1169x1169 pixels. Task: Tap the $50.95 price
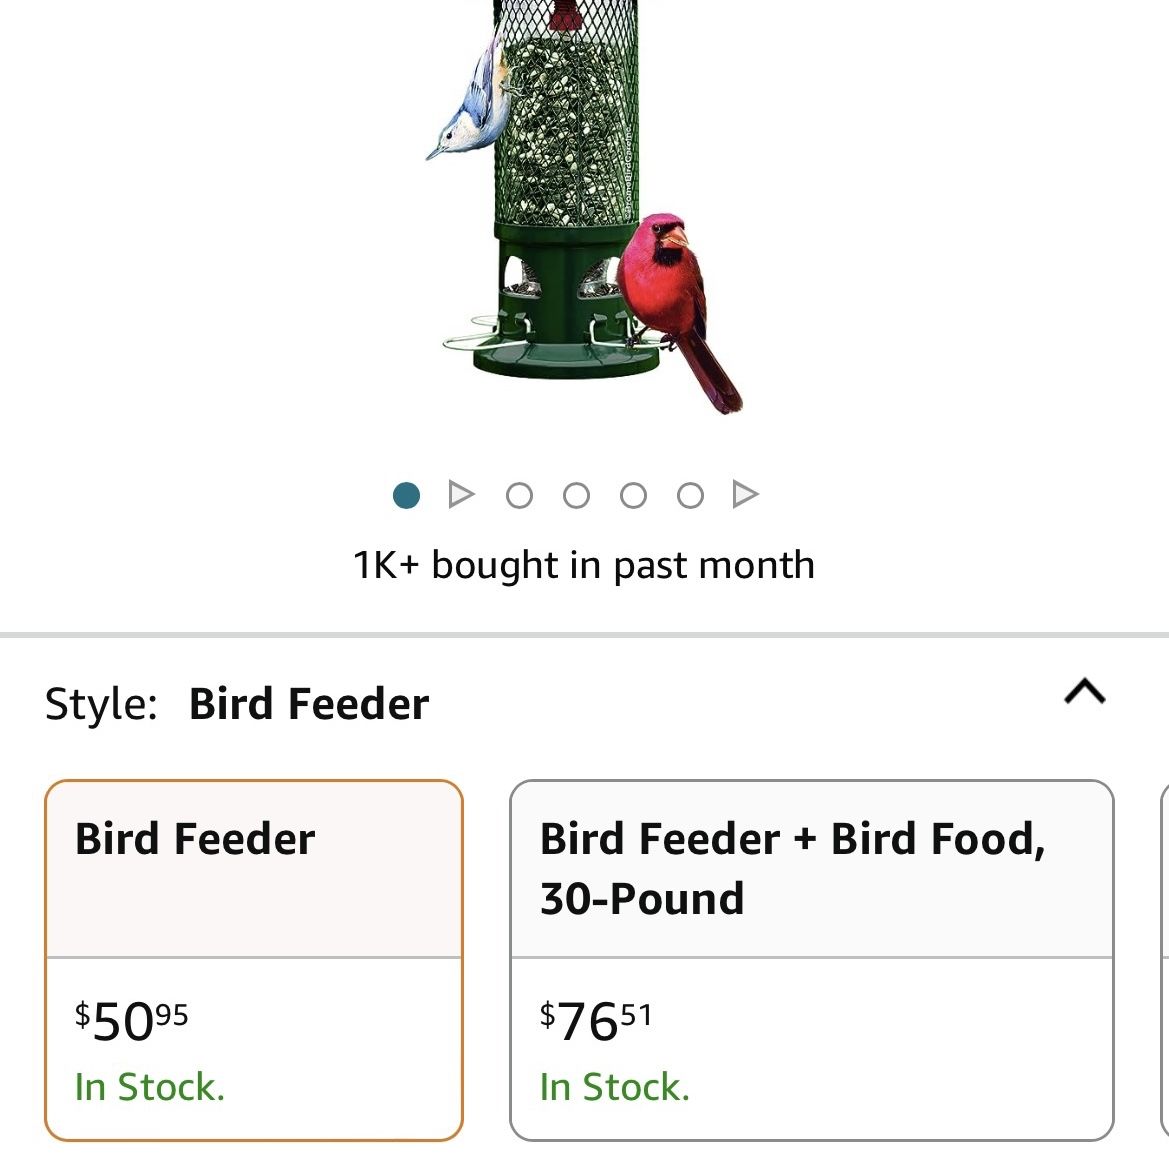tap(132, 1021)
